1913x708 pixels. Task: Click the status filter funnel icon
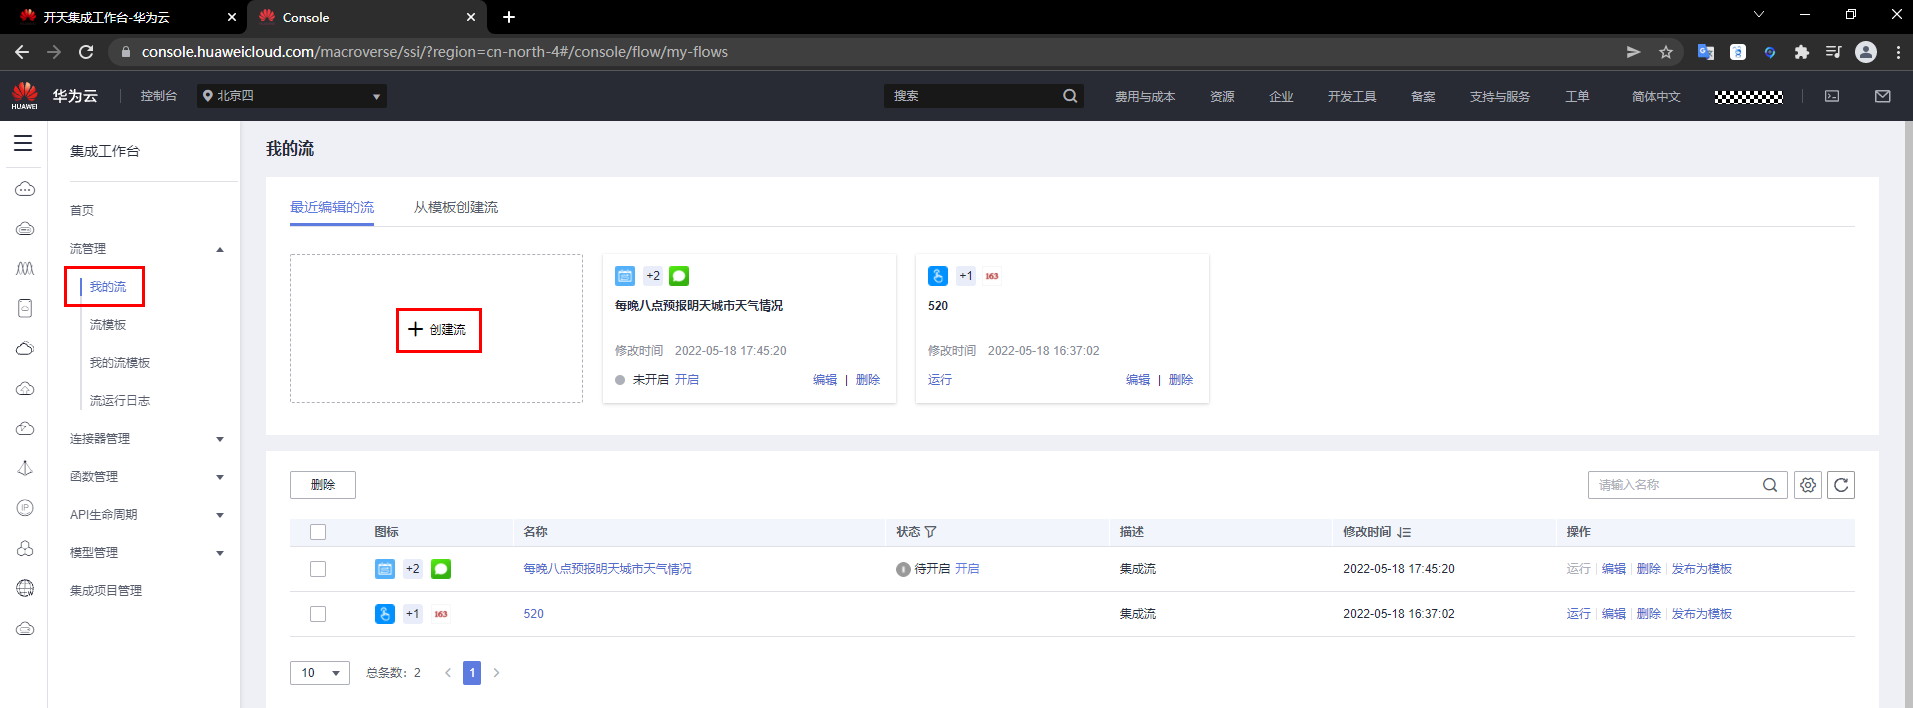pos(931,532)
